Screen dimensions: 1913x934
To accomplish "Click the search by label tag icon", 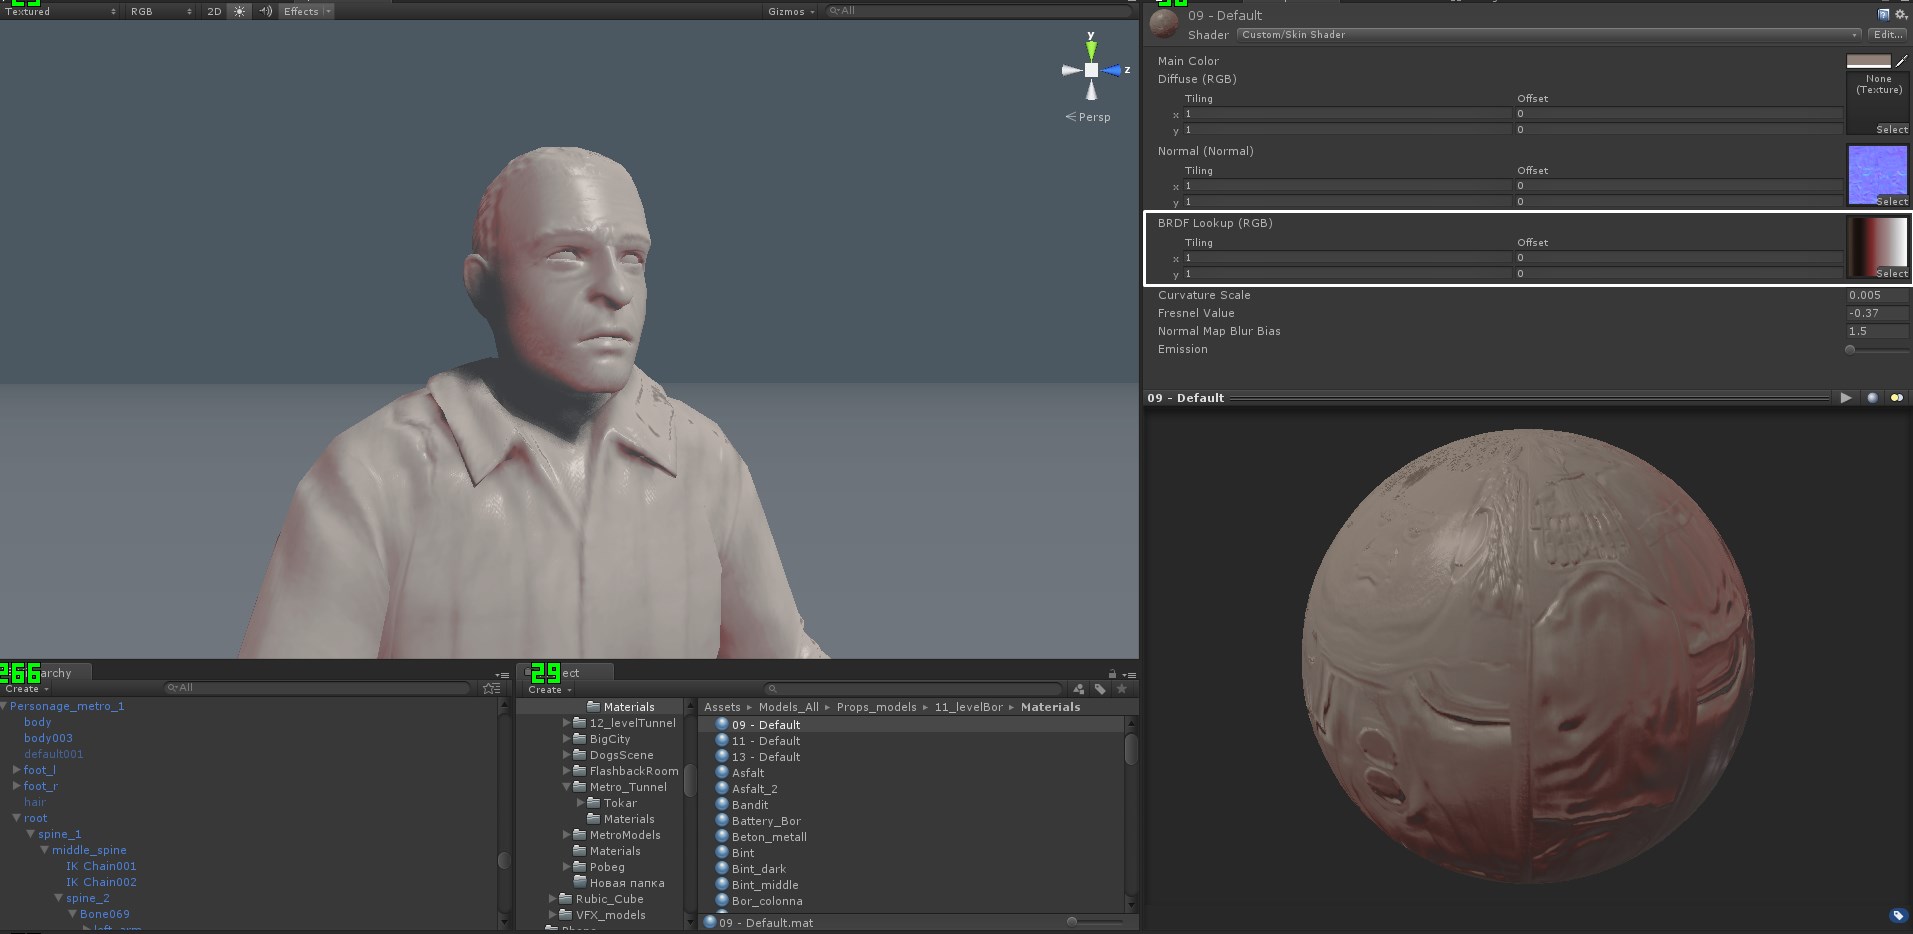I will tap(1100, 689).
